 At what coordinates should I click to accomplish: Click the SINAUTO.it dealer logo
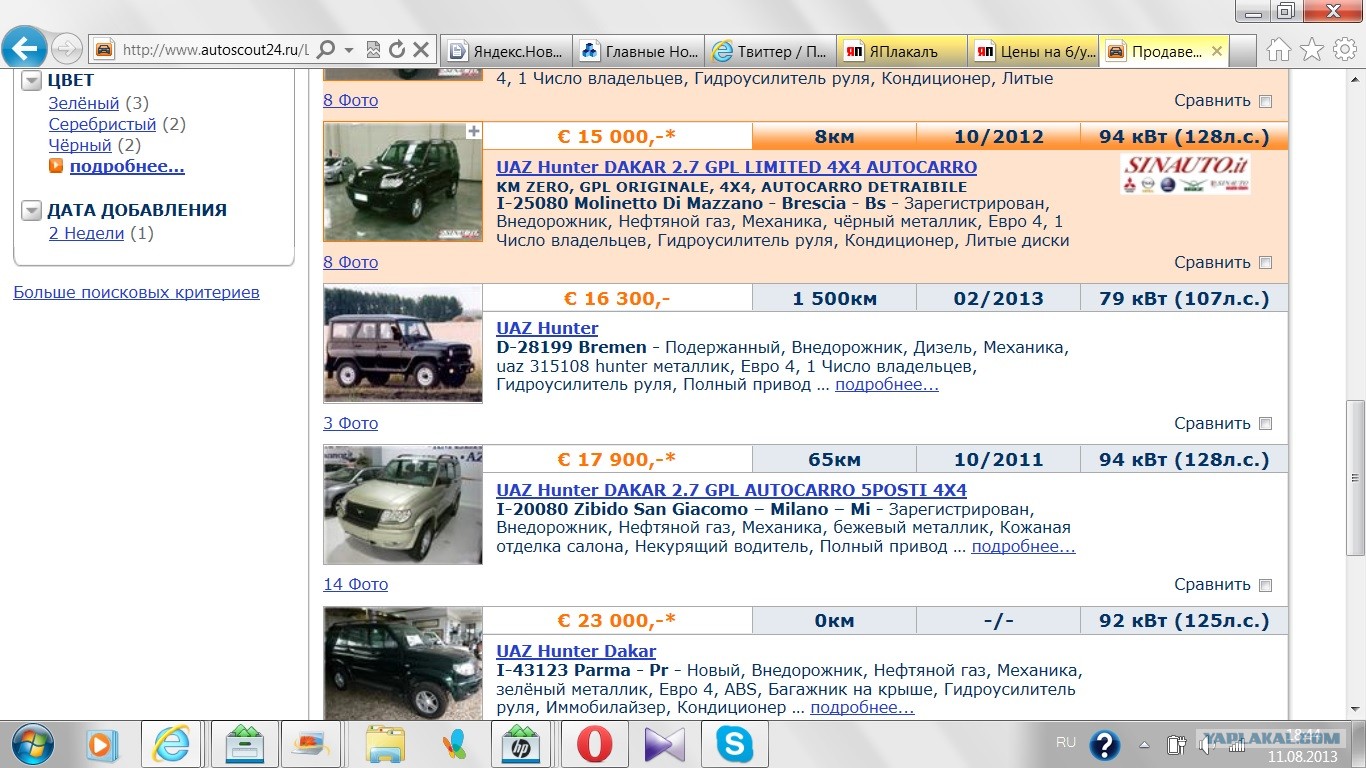pyautogui.click(x=1184, y=174)
